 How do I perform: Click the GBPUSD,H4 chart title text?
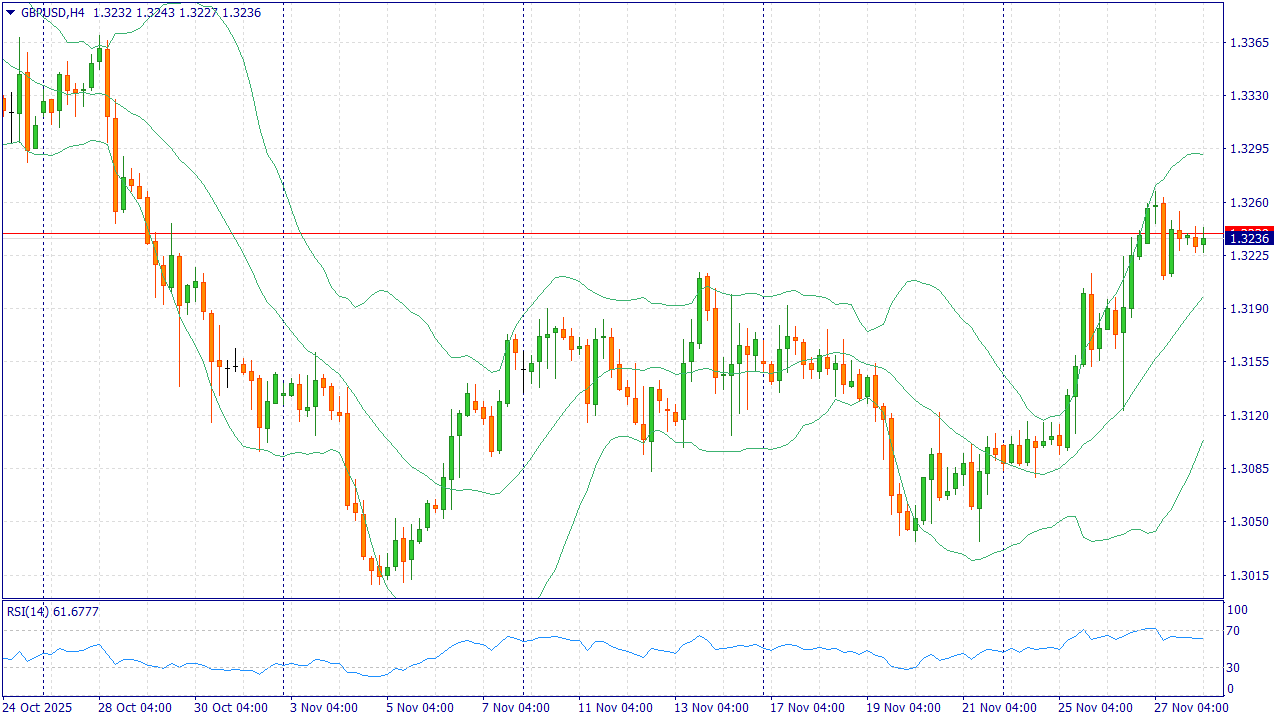53,13
